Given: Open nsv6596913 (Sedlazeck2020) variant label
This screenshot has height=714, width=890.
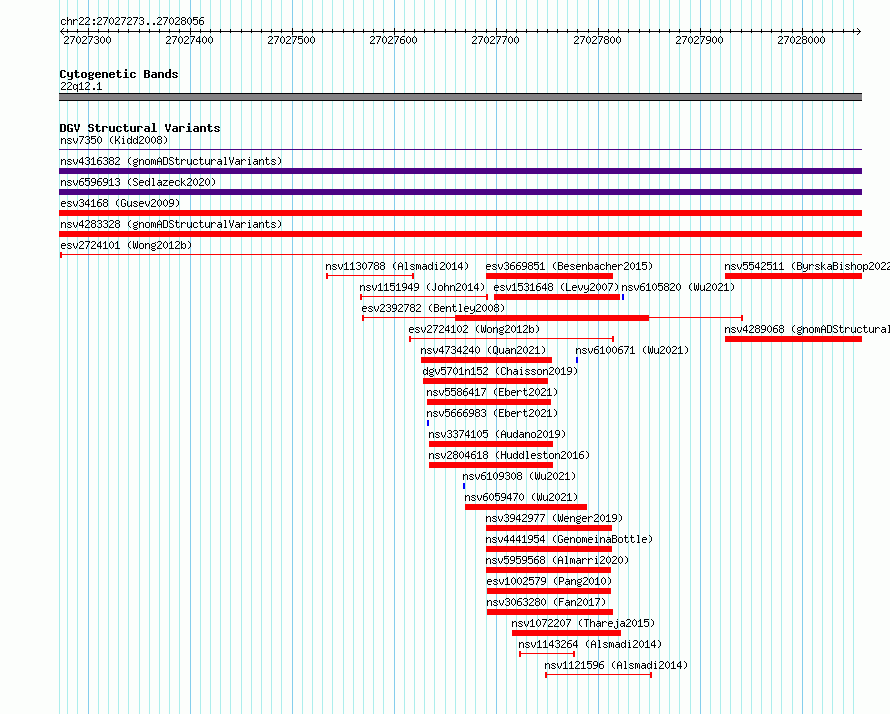Looking at the screenshot, I should point(138,182).
